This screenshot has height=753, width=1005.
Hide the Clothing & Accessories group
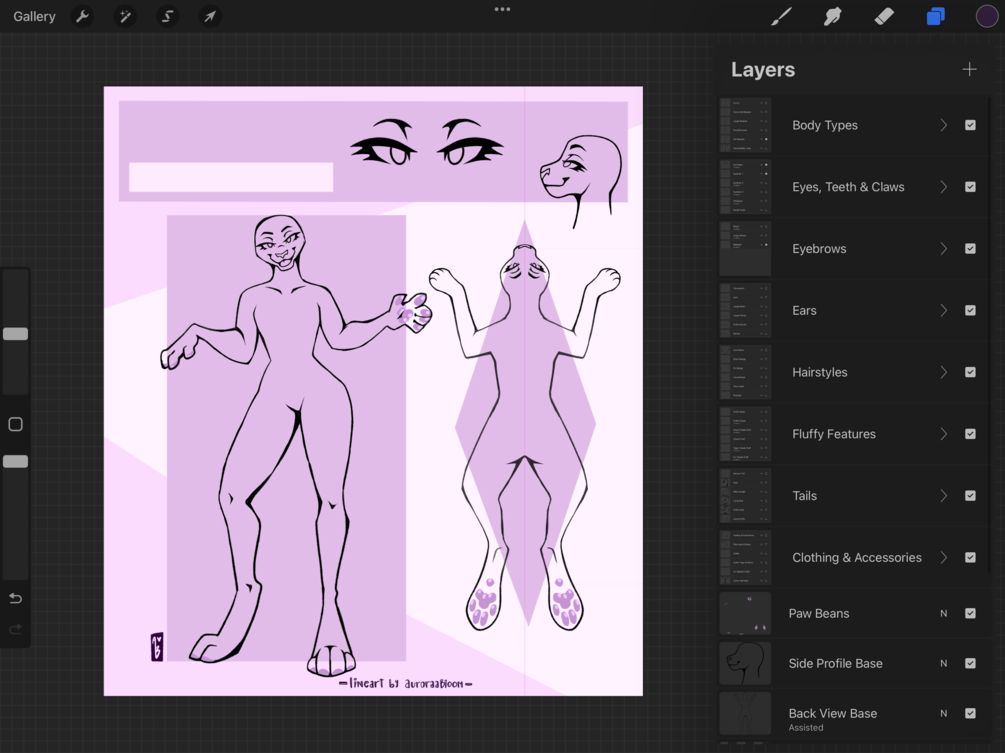coord(970,558)
